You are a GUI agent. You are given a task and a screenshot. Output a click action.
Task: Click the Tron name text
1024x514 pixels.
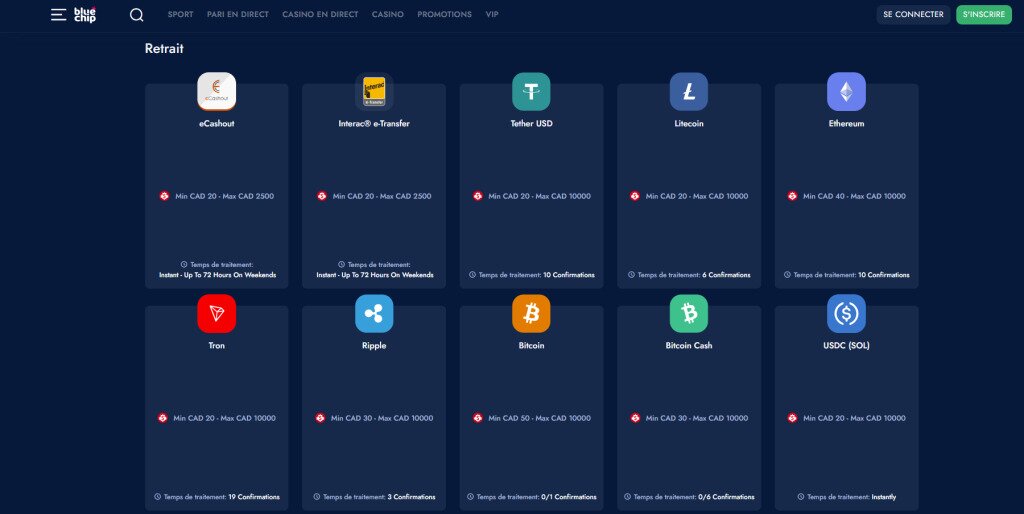tap(217, 345)
